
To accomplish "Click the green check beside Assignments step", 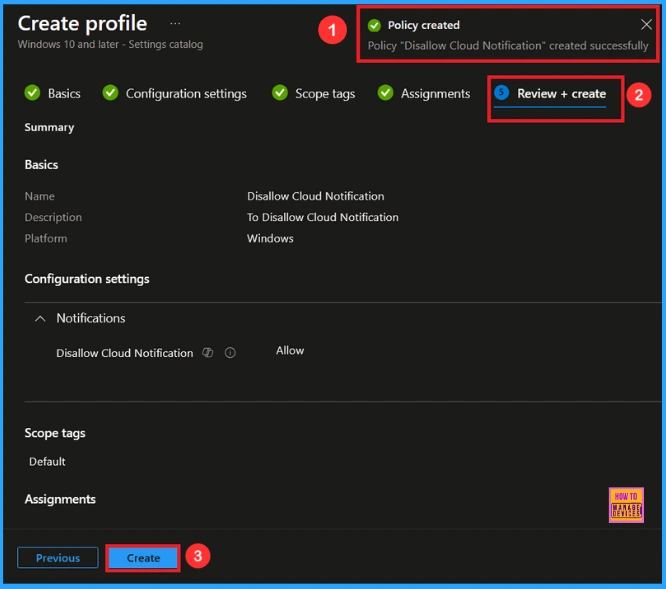I will [385, 93].
